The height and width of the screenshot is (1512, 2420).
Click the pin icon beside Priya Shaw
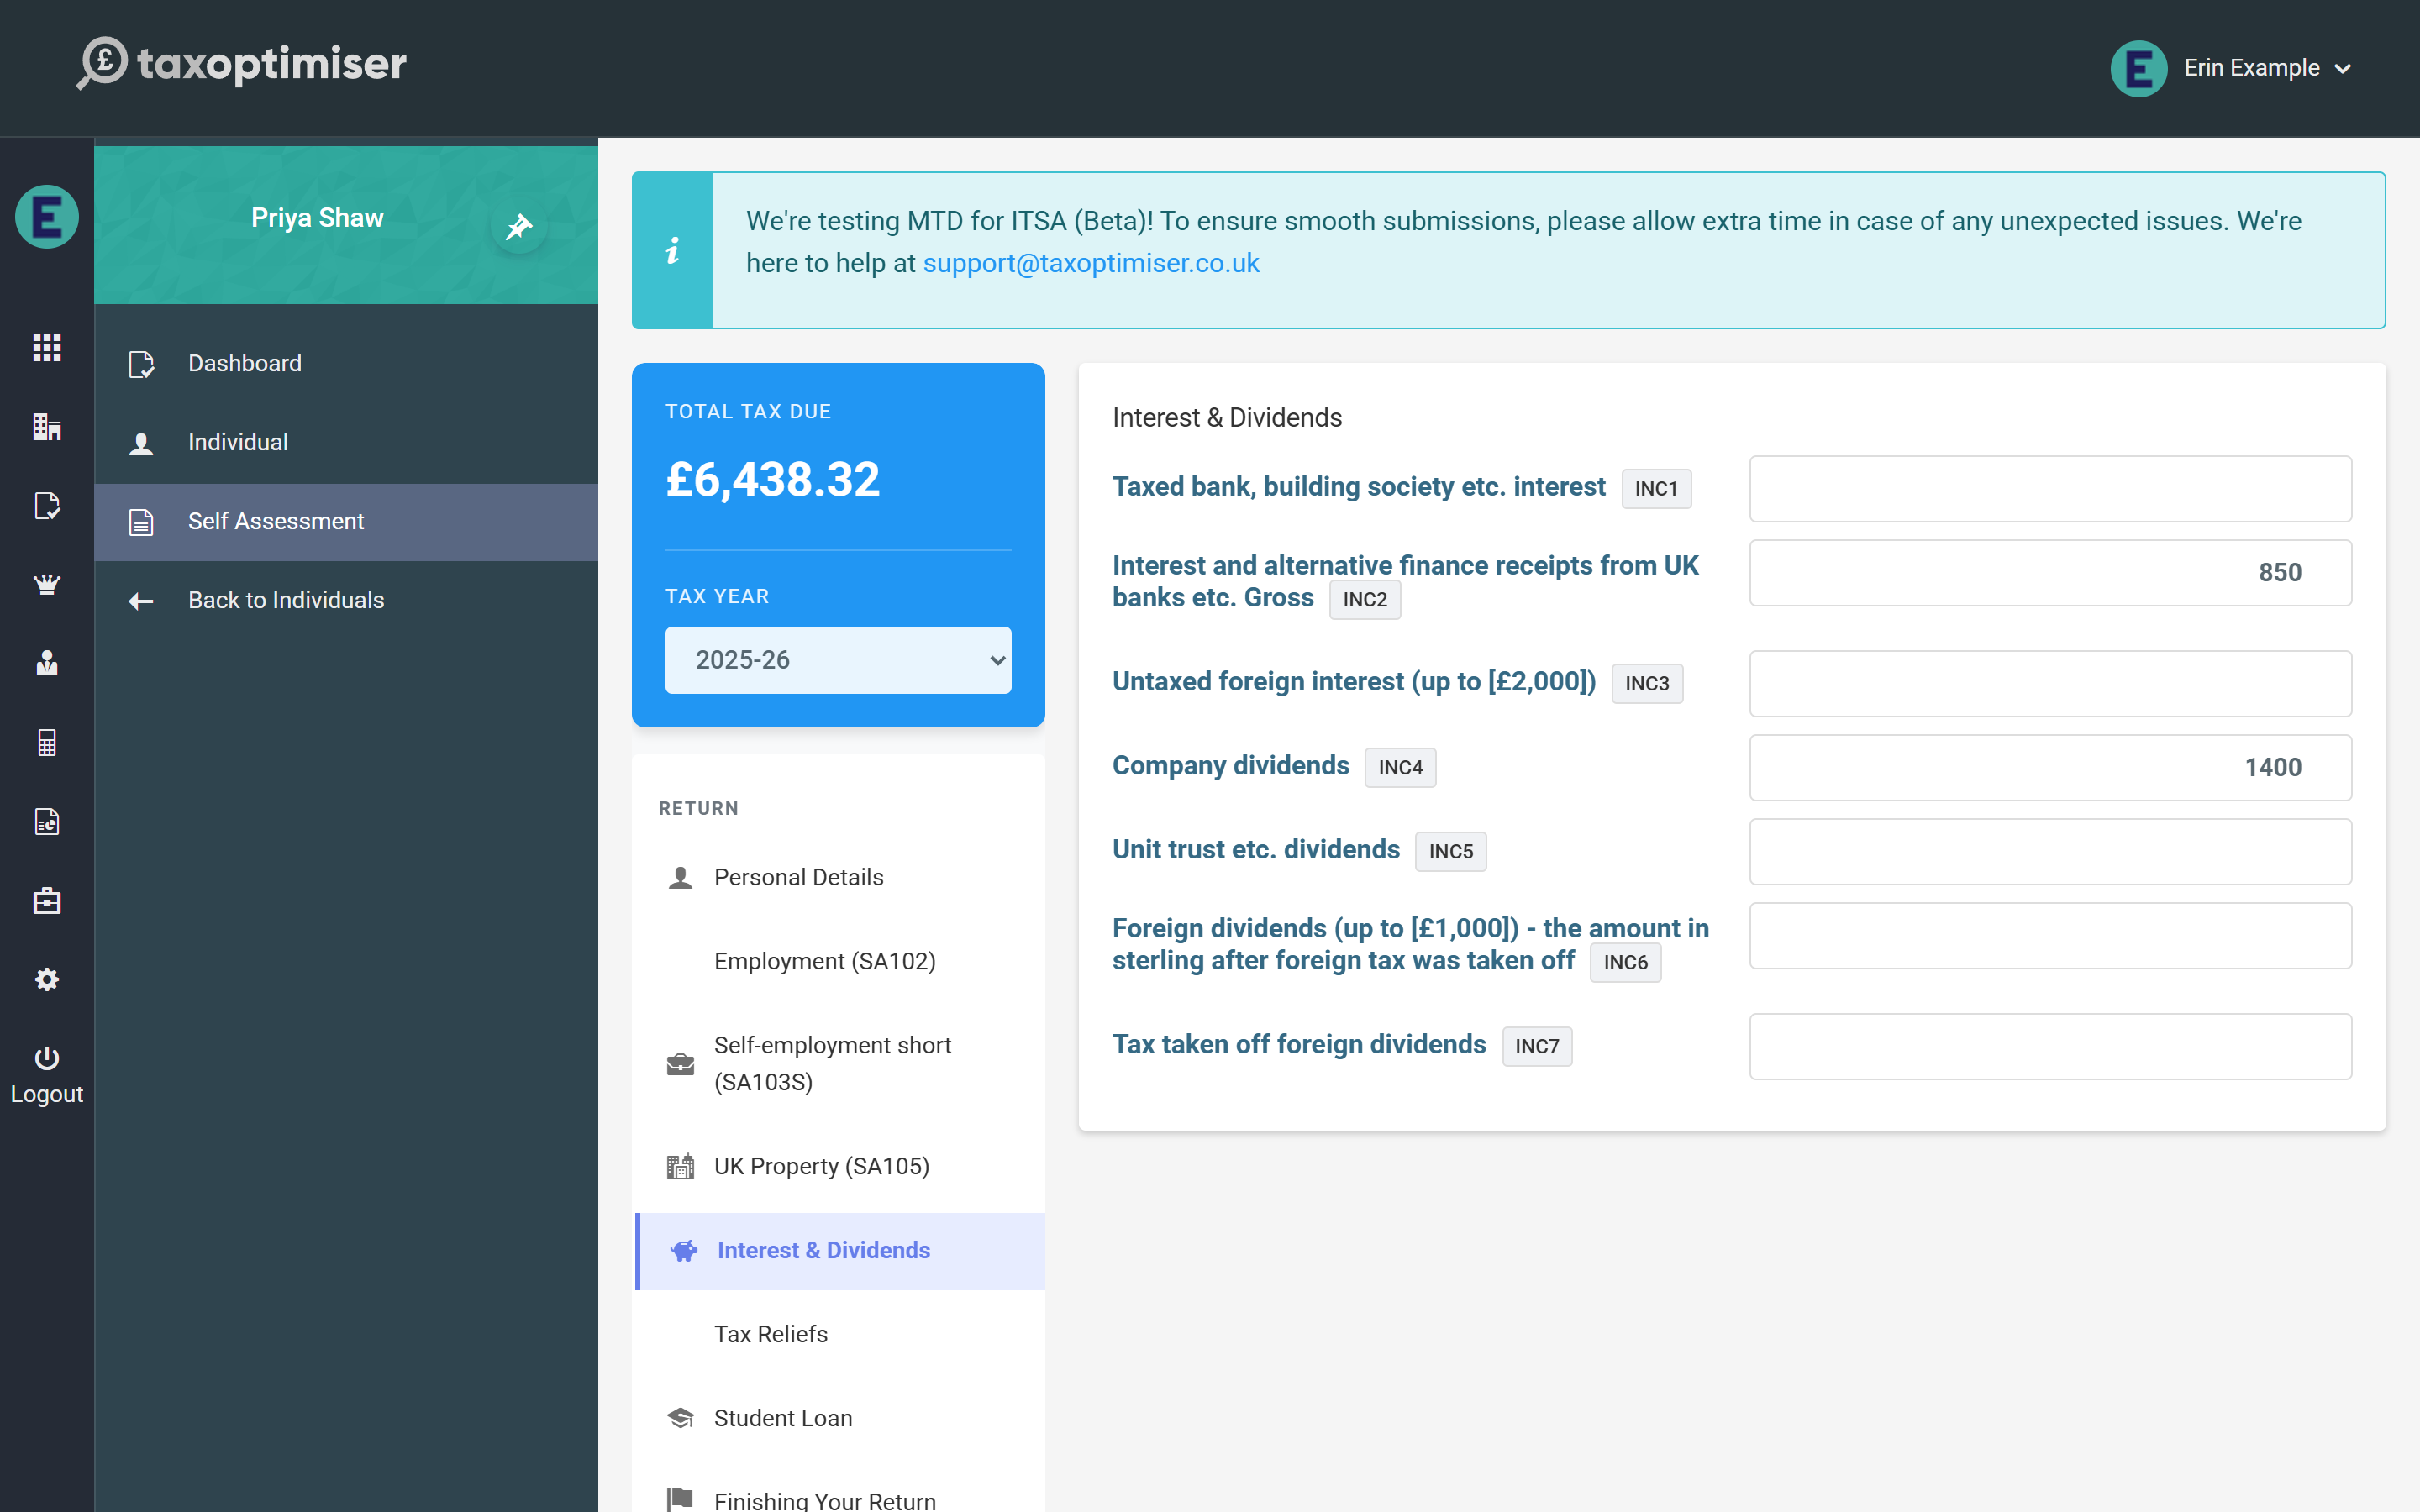coord(518,226)
